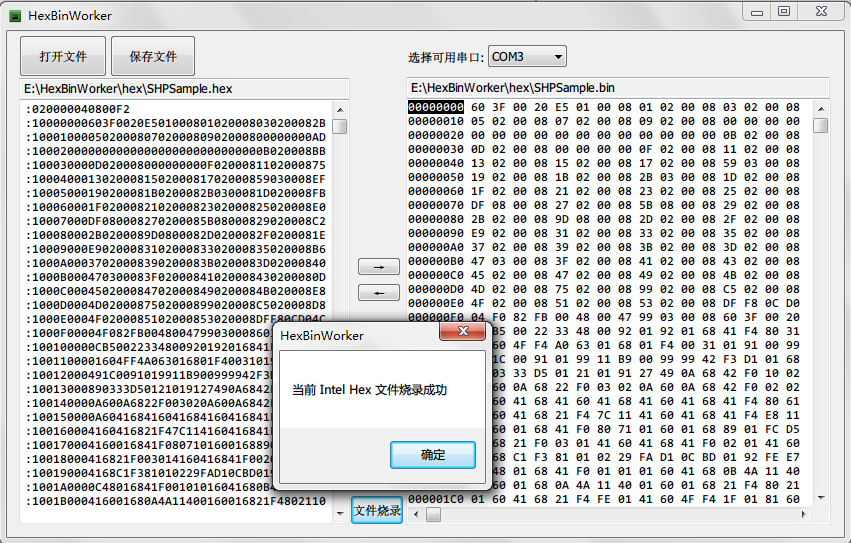Close the HexBinWorker main window
The image size is (851, 543).
coord(822,11)
